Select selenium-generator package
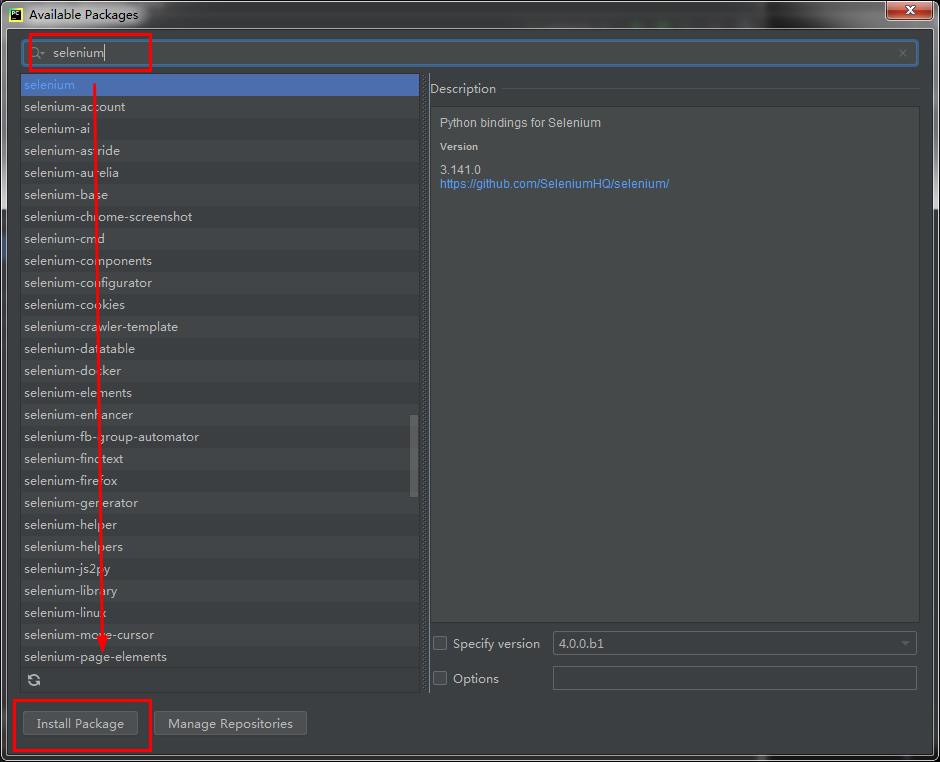The height and width of the screenshot is (762, 940). 219,502
